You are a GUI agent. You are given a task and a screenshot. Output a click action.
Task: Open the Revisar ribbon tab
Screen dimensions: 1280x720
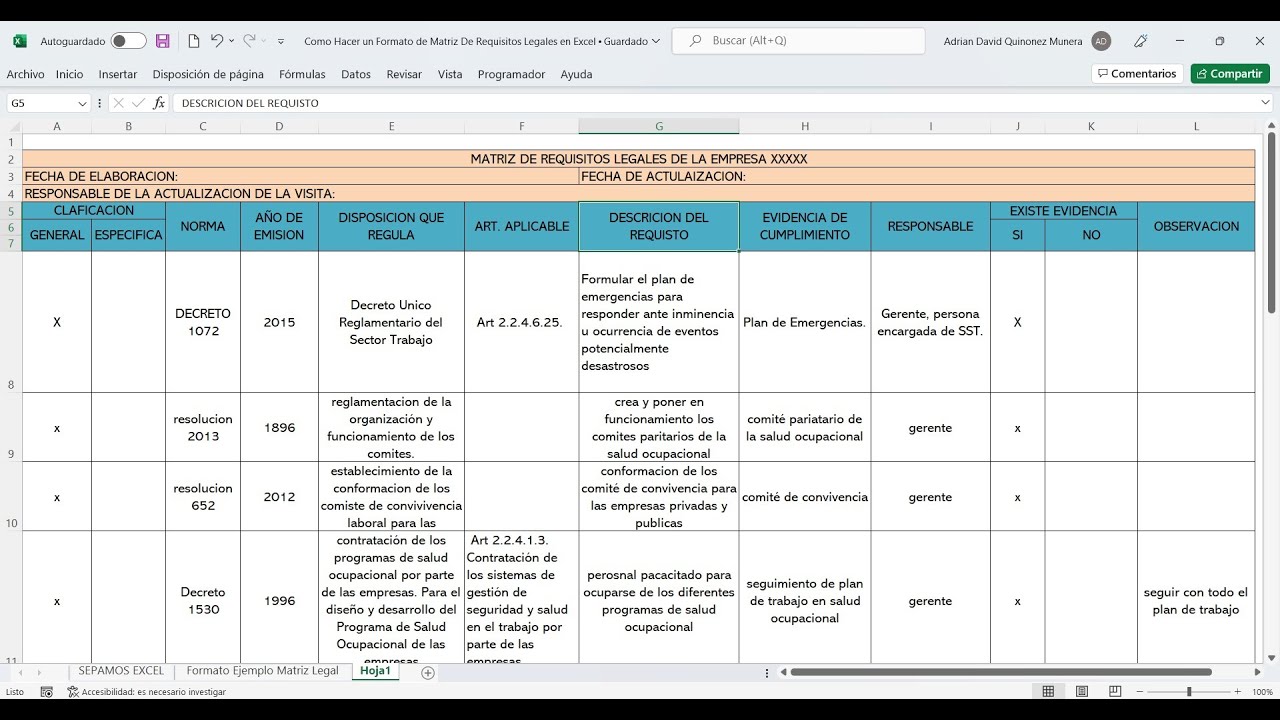coord(404,74)
